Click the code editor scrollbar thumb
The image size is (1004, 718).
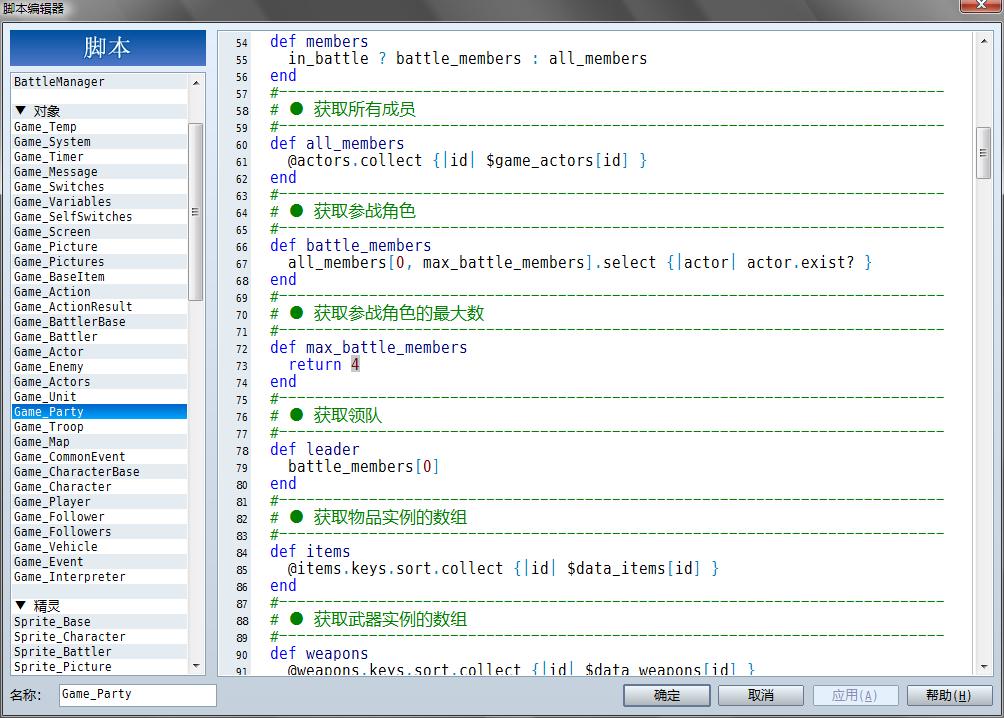click(x=984, y=153)
